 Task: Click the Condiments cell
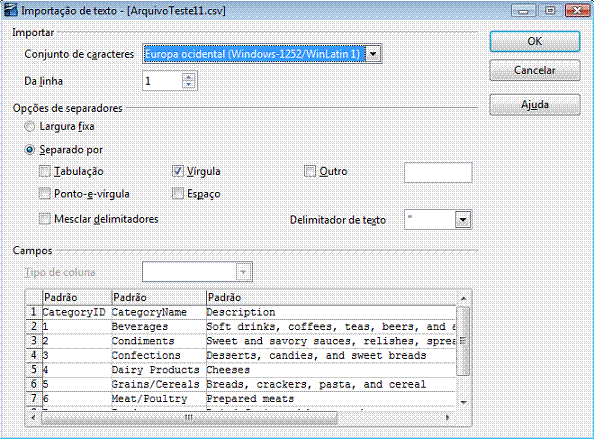pyautogui.click(x=159, y=341)
